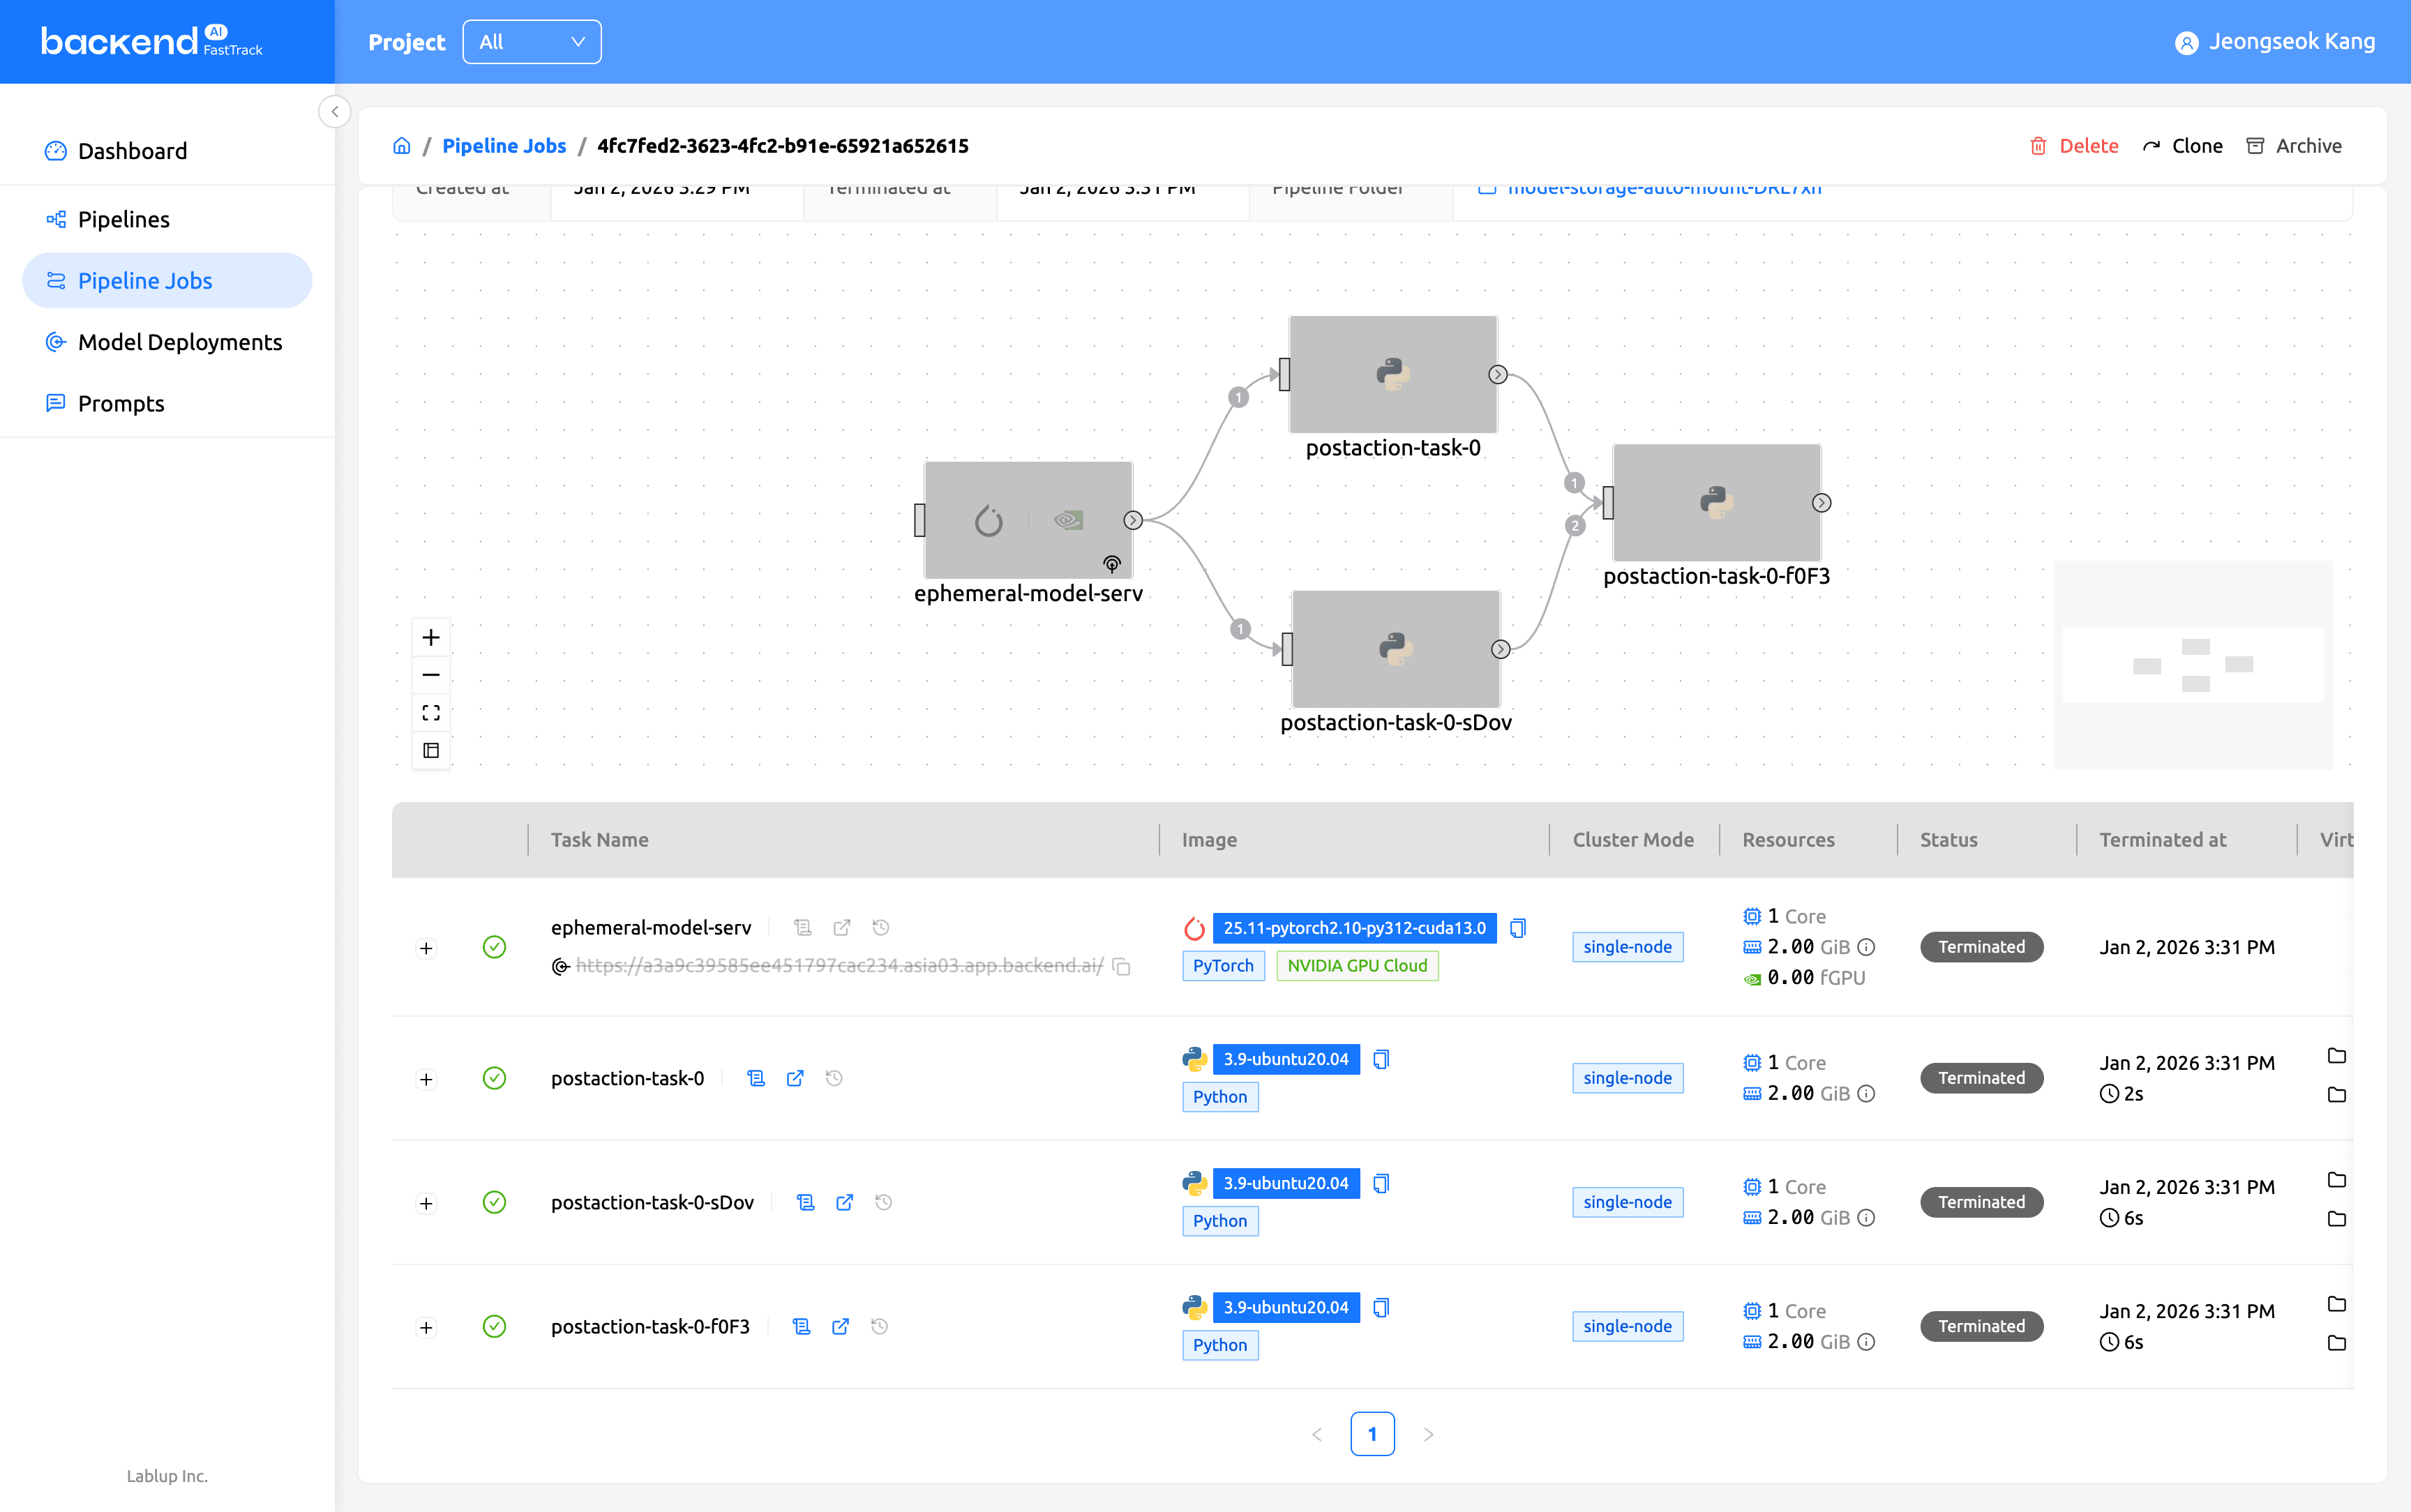Copy the ephemeral-model-serv endpoint URL

click(1122, 966)
